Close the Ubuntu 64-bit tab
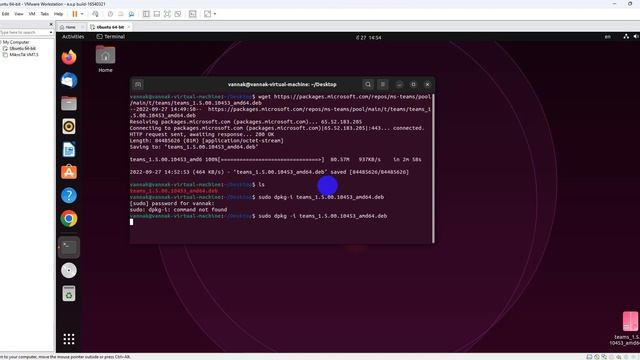Viewport: 640px width, 360px height. 129,27
